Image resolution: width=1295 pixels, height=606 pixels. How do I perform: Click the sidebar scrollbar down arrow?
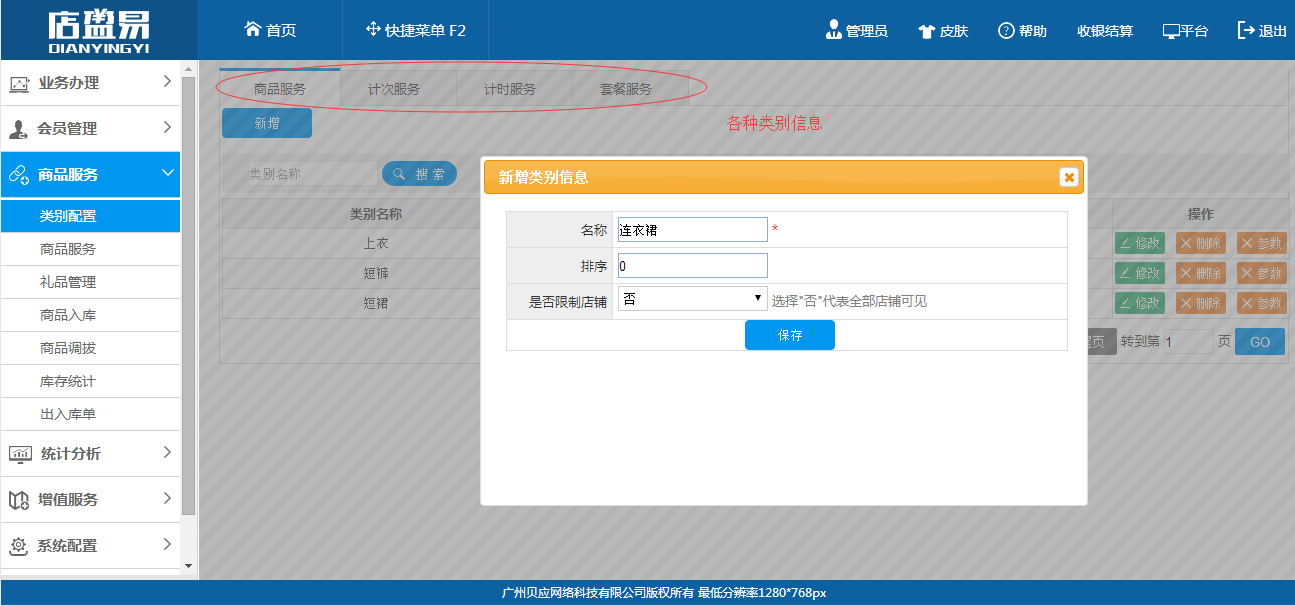click(x=188, y=566)
